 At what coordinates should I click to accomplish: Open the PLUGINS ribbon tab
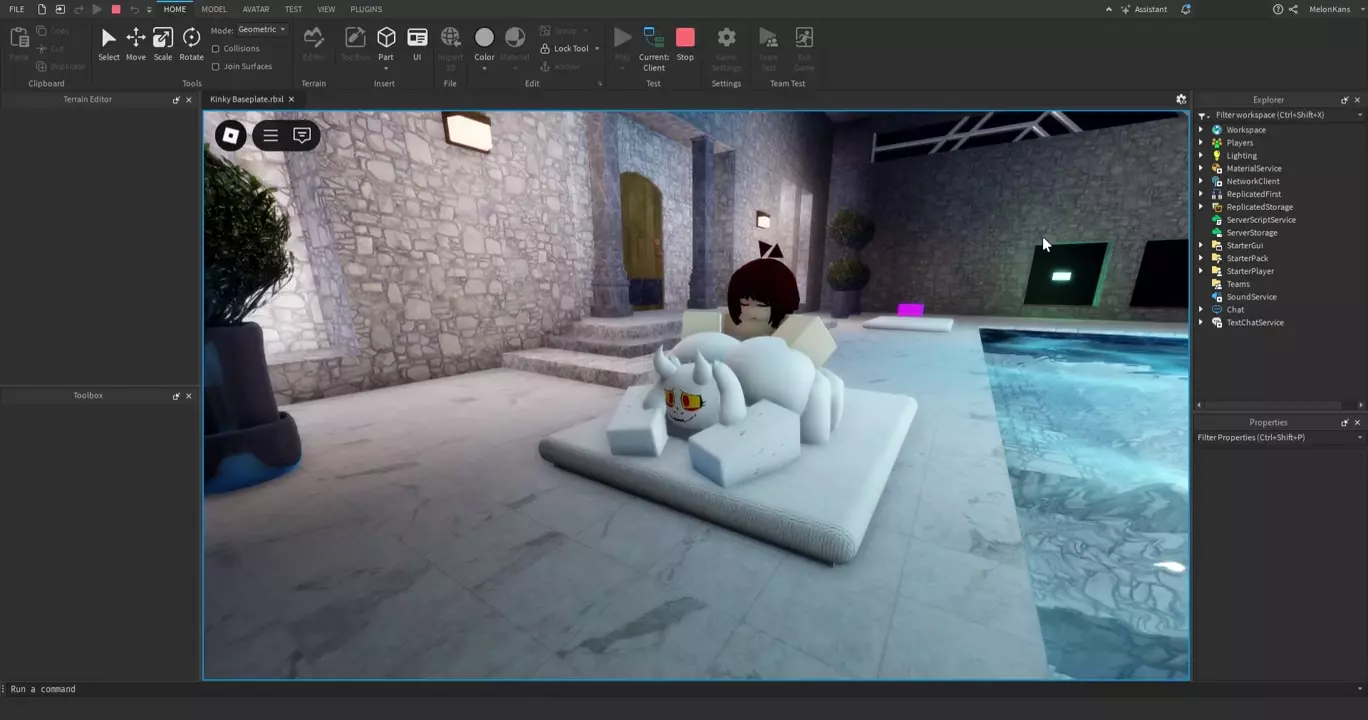click(x=366, y=9)
